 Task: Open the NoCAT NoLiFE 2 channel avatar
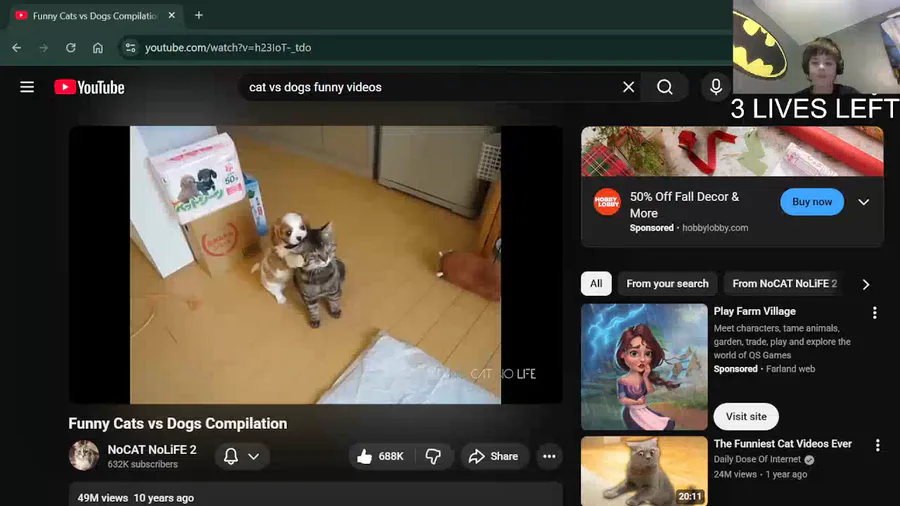84,456
